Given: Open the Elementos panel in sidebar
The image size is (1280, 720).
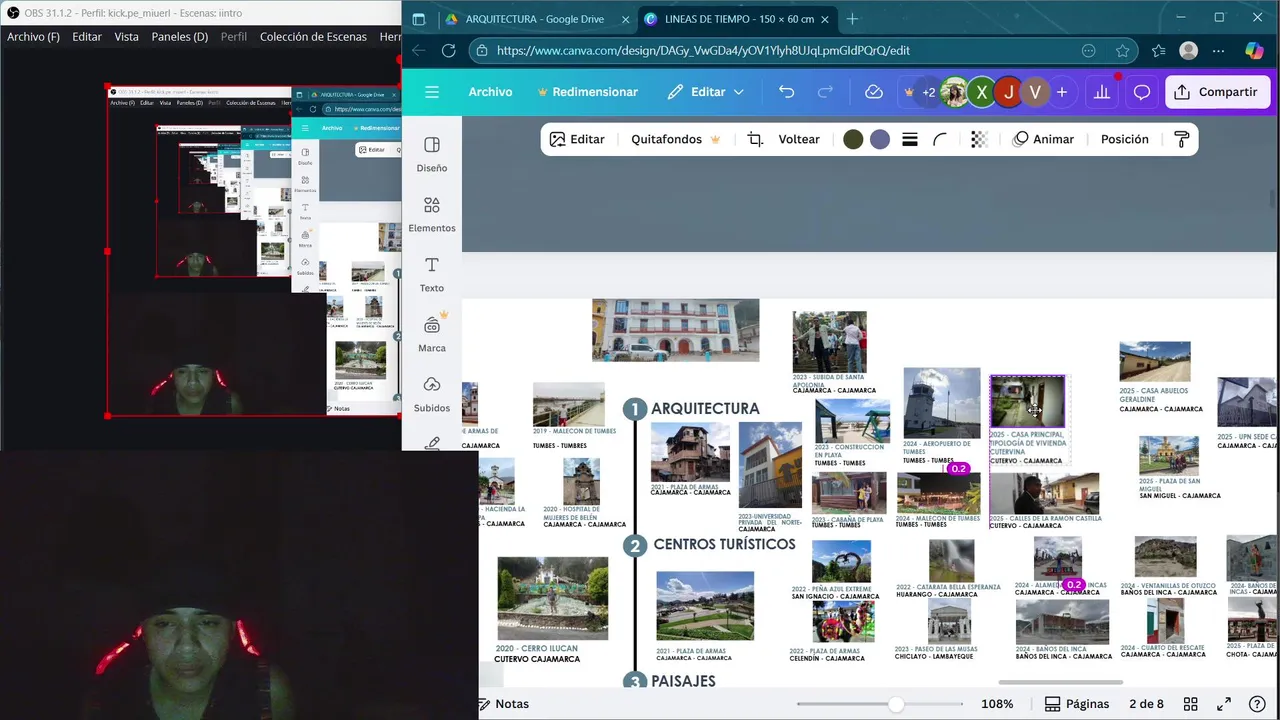Looking at the screenshot, I should [x=432, y=215].
